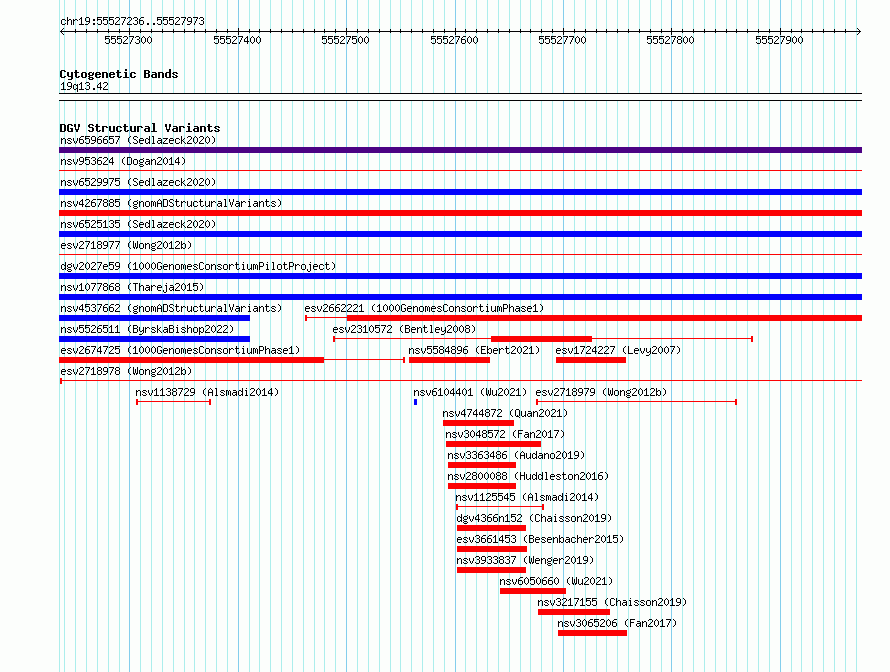Open esv2674725 (1000GenomesConsortiumPhase1) label
890x672 pixels.
180,350
